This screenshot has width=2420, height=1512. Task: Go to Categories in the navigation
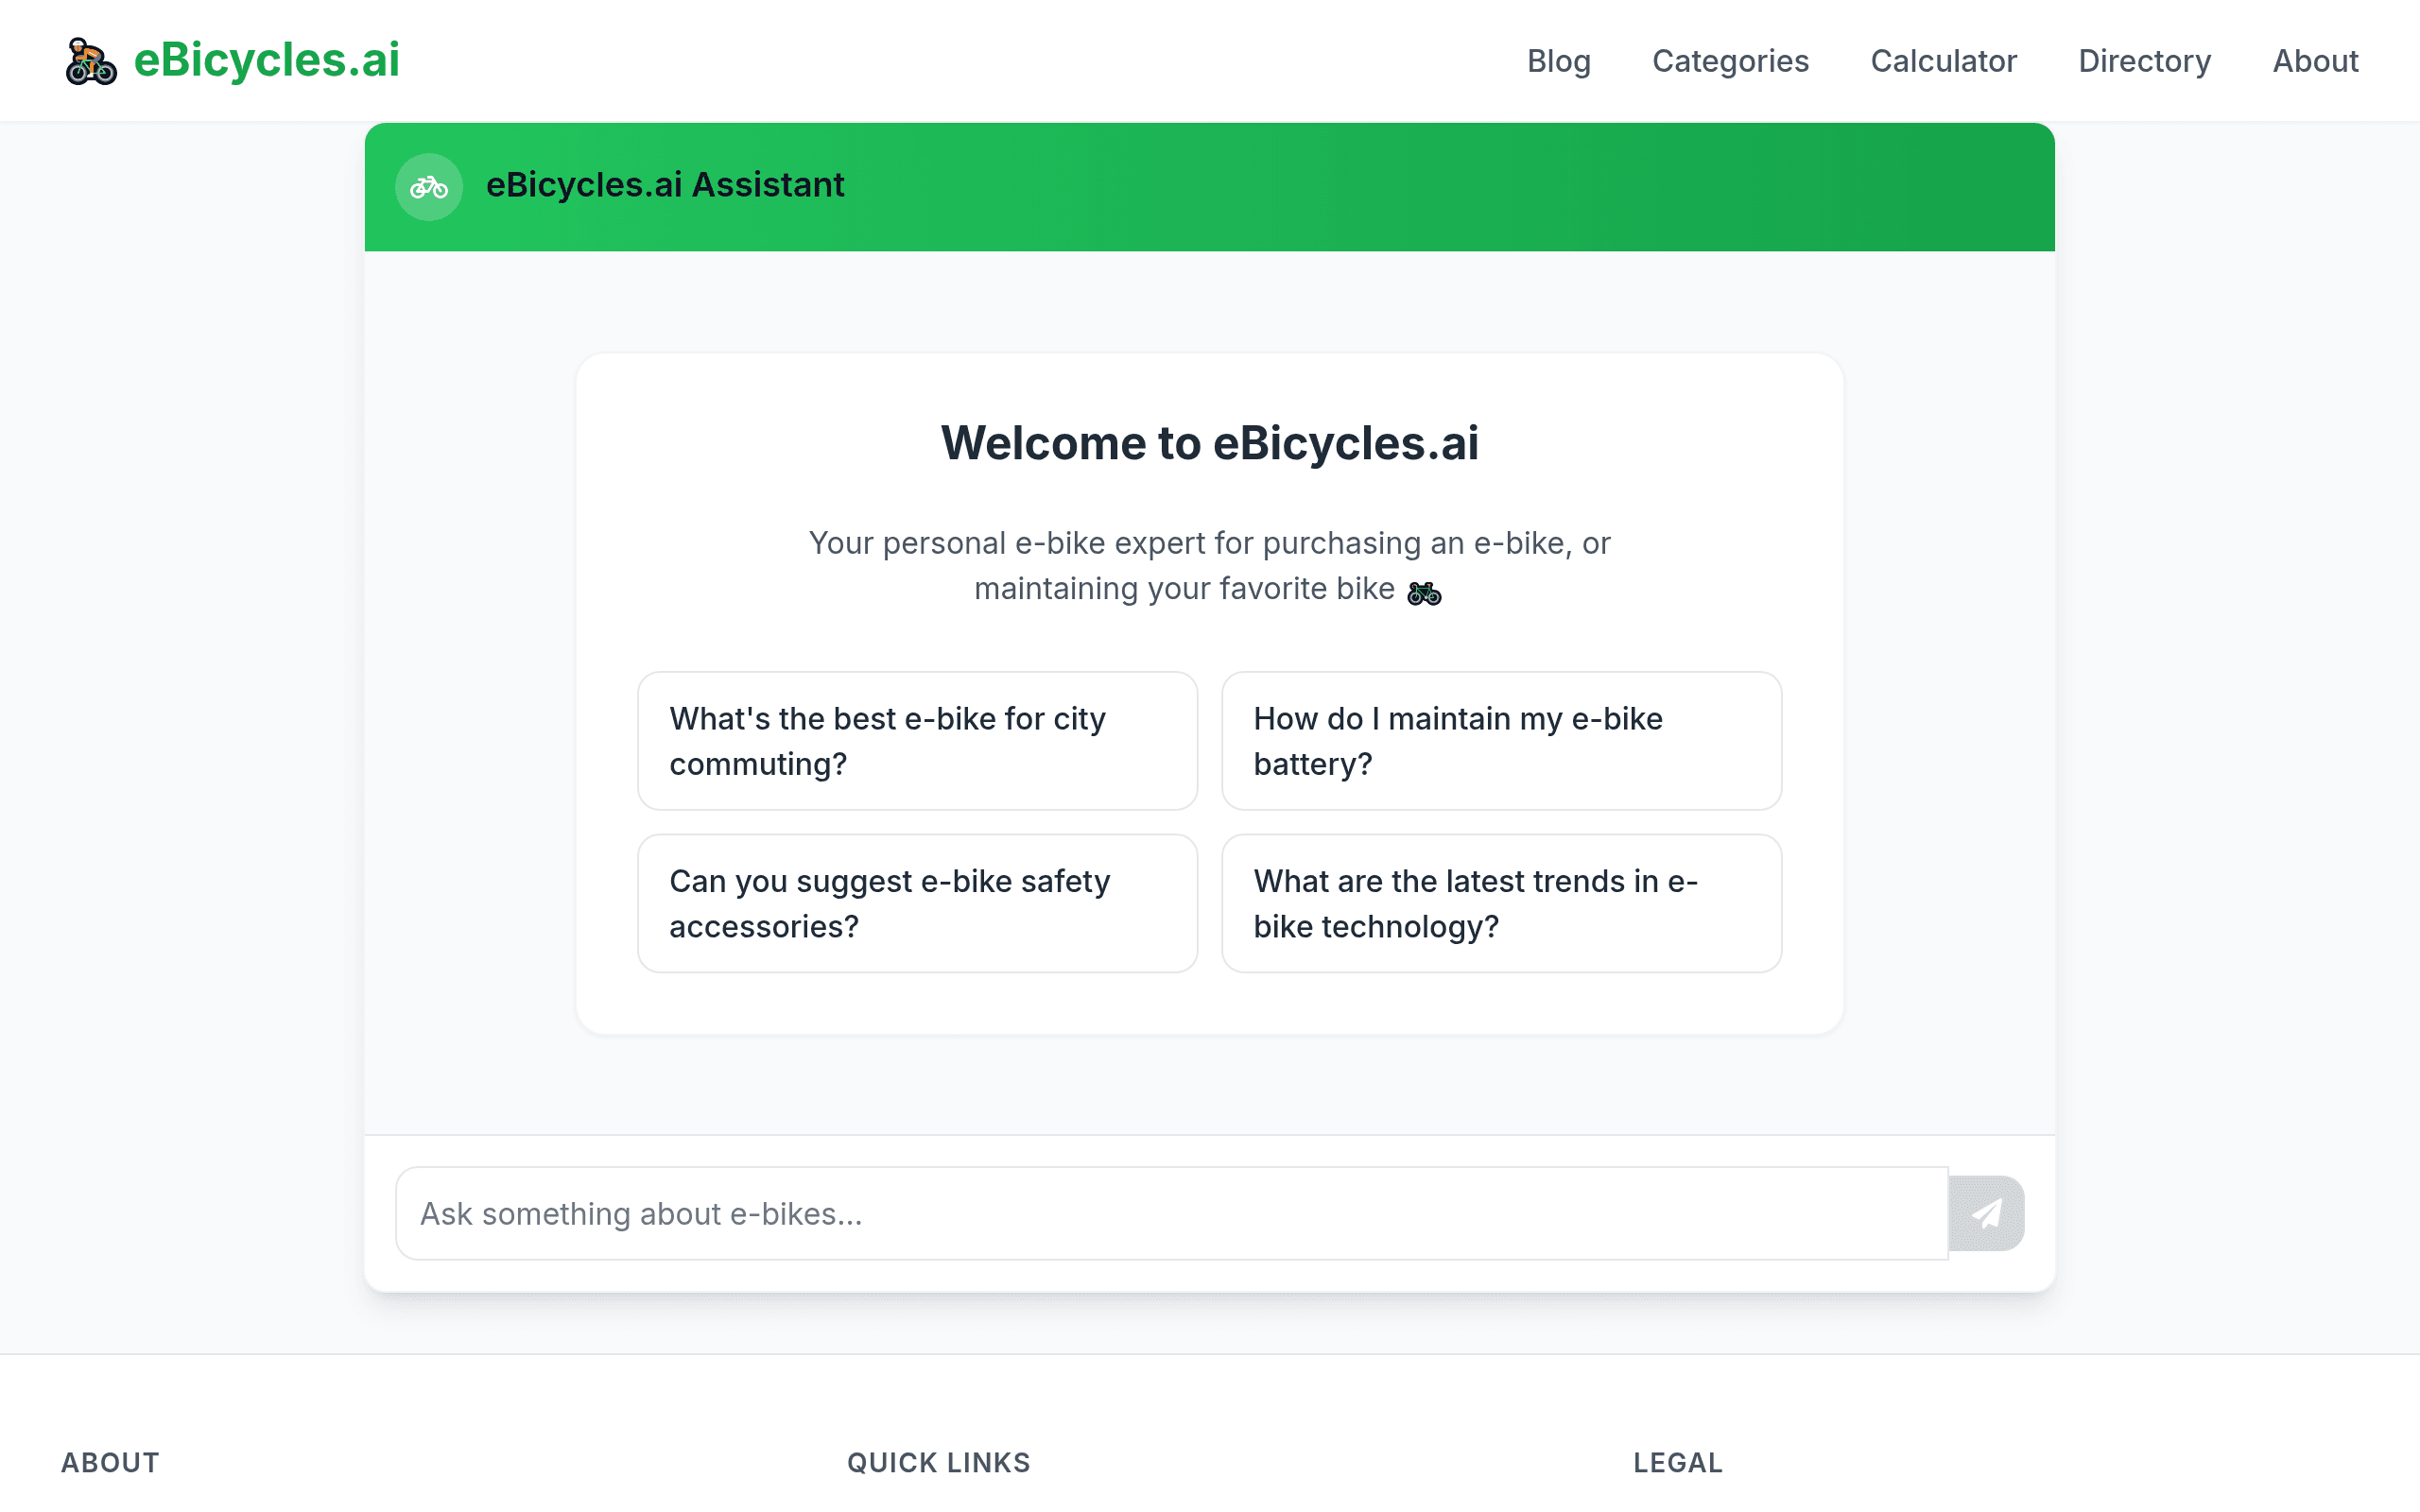(1730, 61)
